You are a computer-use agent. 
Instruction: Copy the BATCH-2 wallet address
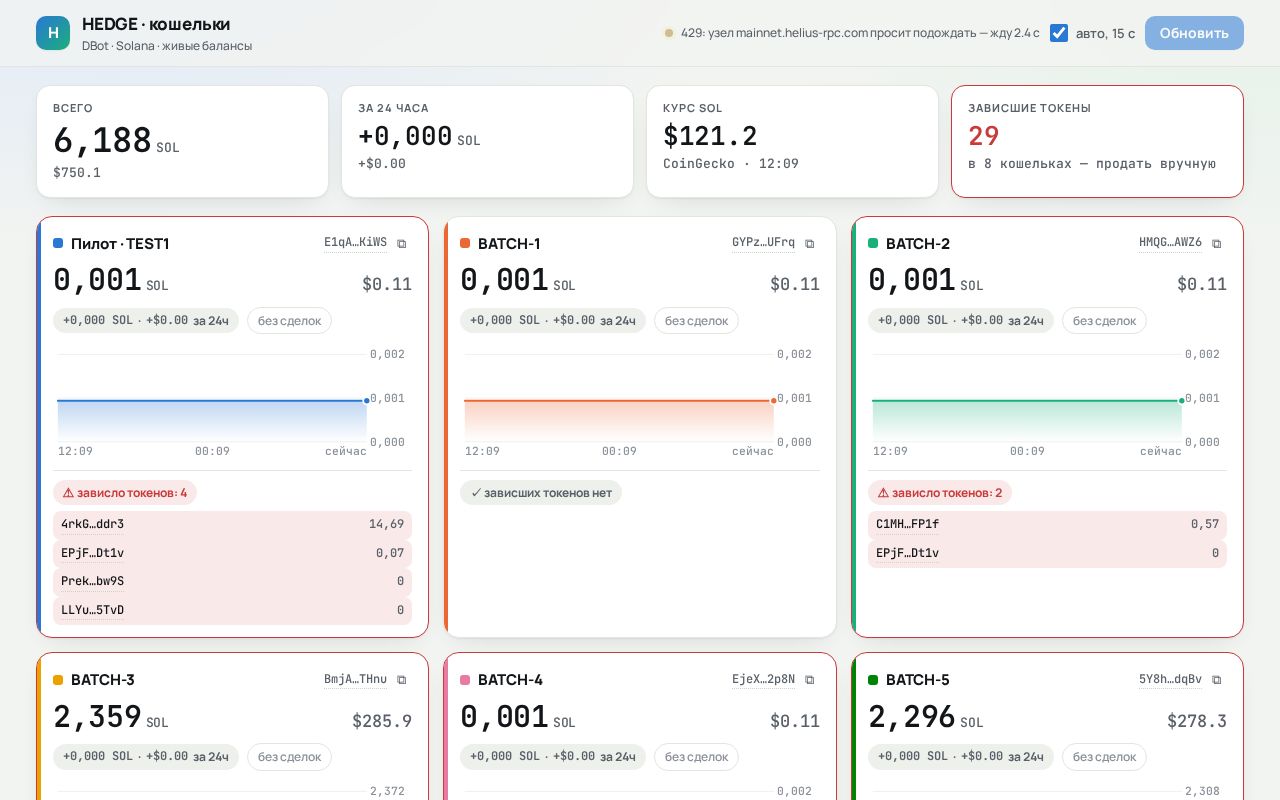(1217, 244)
